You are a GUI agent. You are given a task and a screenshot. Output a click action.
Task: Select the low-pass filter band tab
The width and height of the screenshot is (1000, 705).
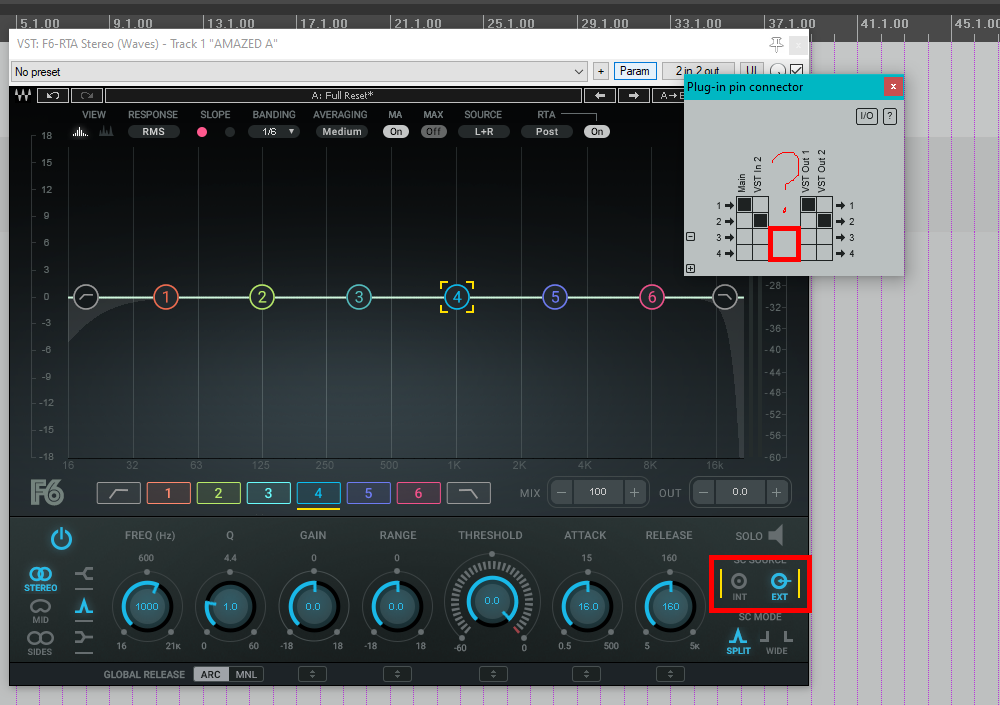(469, 493)
